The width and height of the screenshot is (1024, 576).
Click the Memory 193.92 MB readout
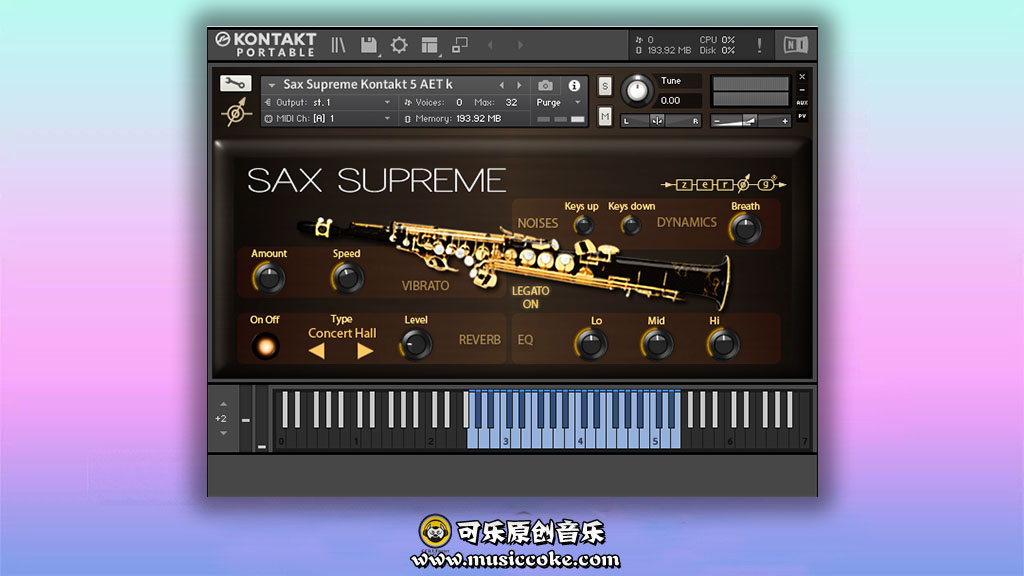pyautogui.click(x=453, y=119)
